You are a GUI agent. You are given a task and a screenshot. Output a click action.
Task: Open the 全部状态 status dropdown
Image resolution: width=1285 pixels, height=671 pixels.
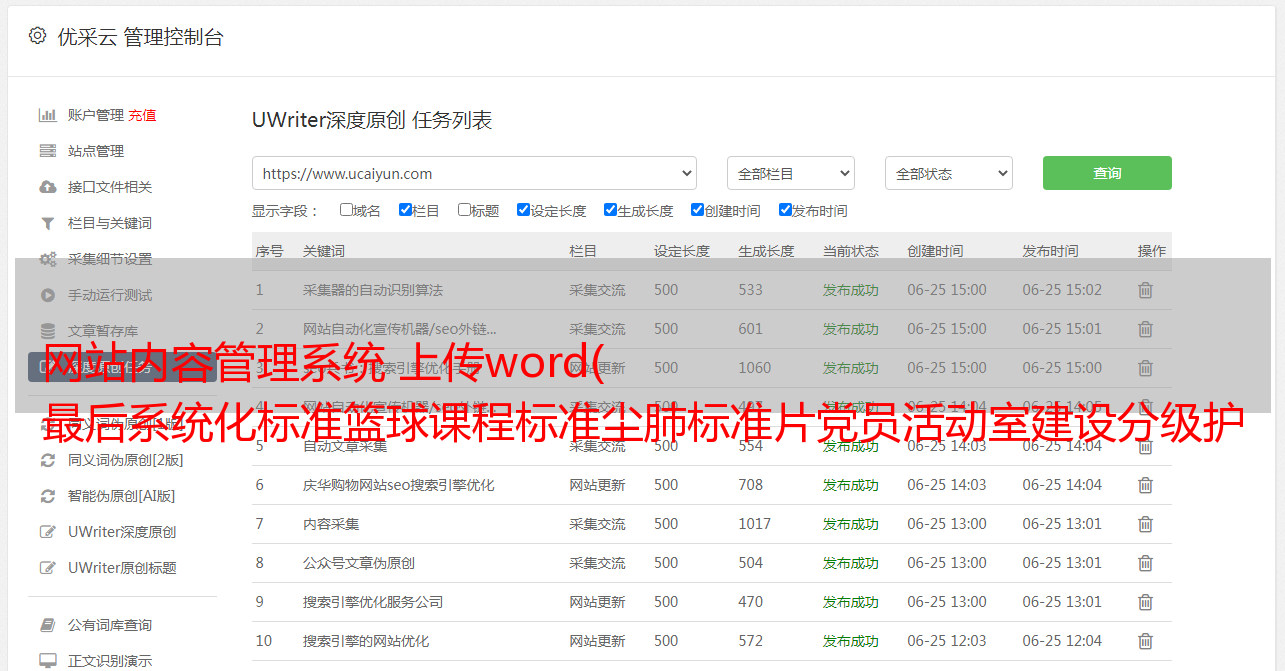click(x=948, y=173)
